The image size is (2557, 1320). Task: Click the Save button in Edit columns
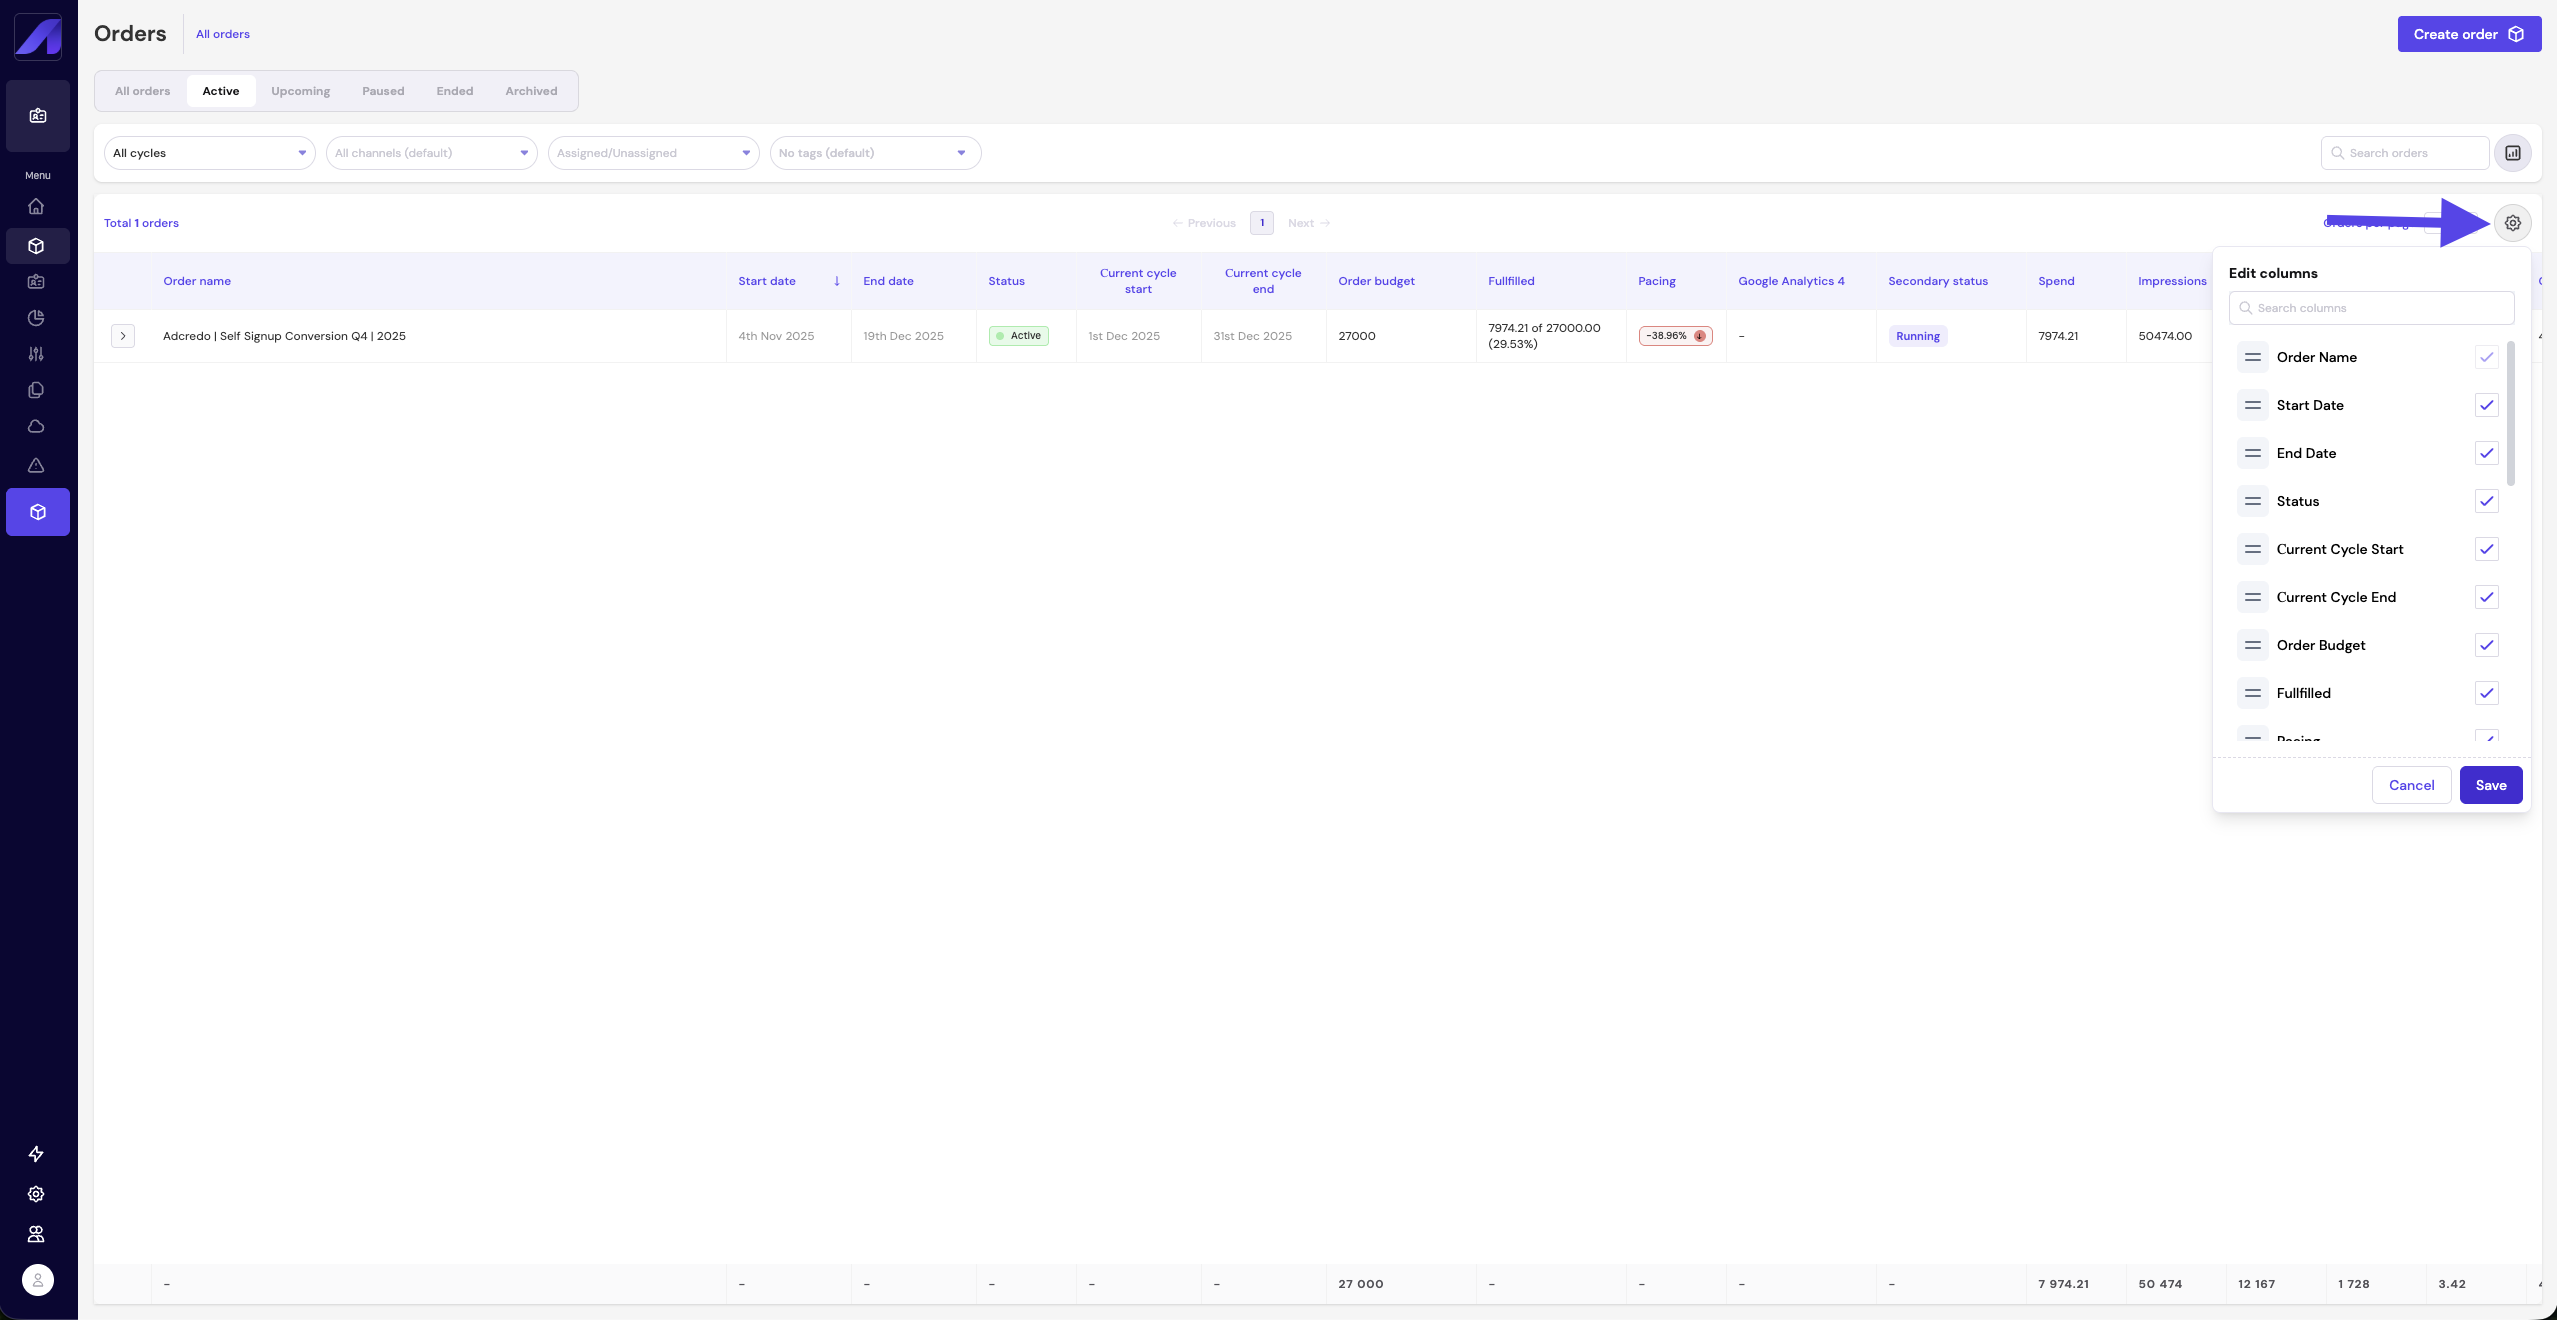pyautogui.click(x=2490, y=785)
